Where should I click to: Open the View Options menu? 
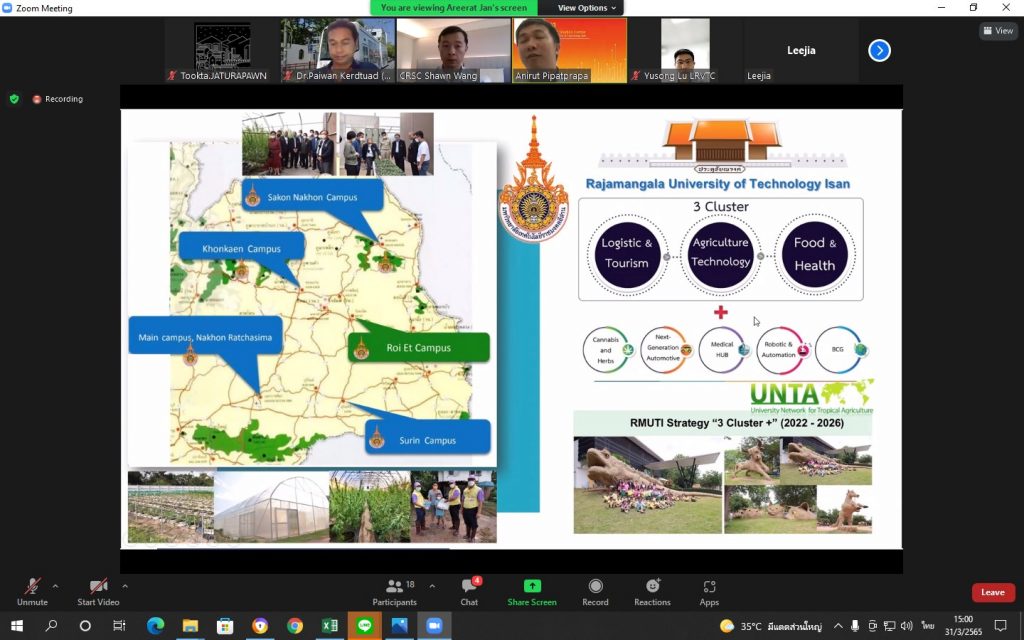coord(586,8)
